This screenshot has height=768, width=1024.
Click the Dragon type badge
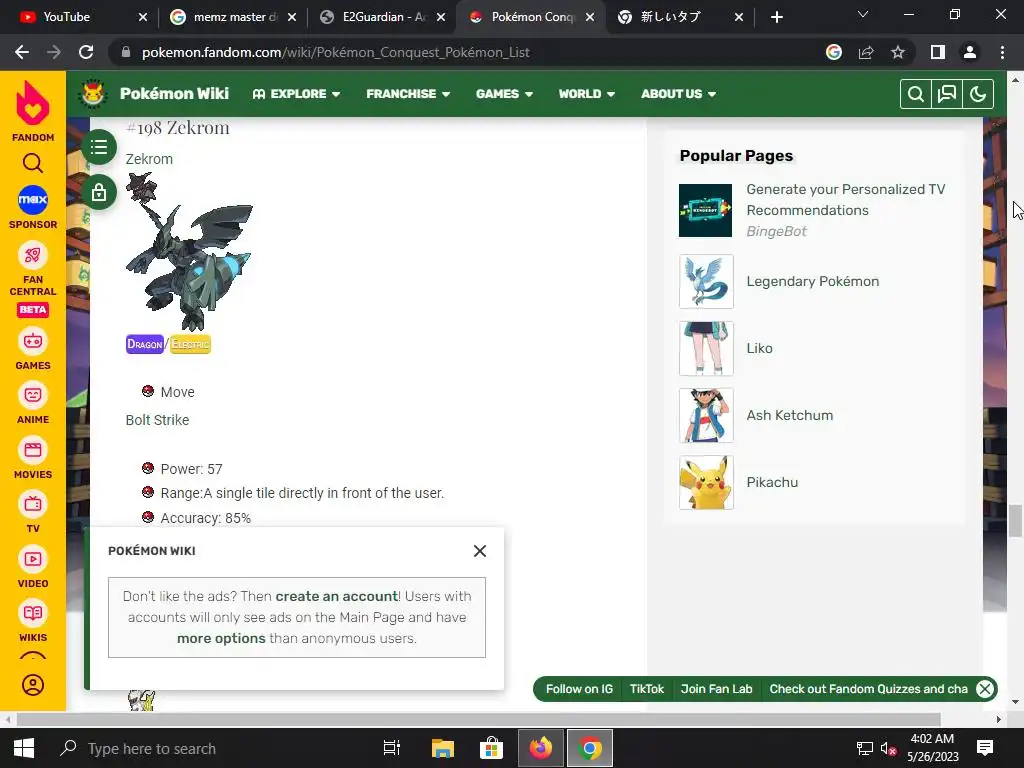tap(145, 344)
